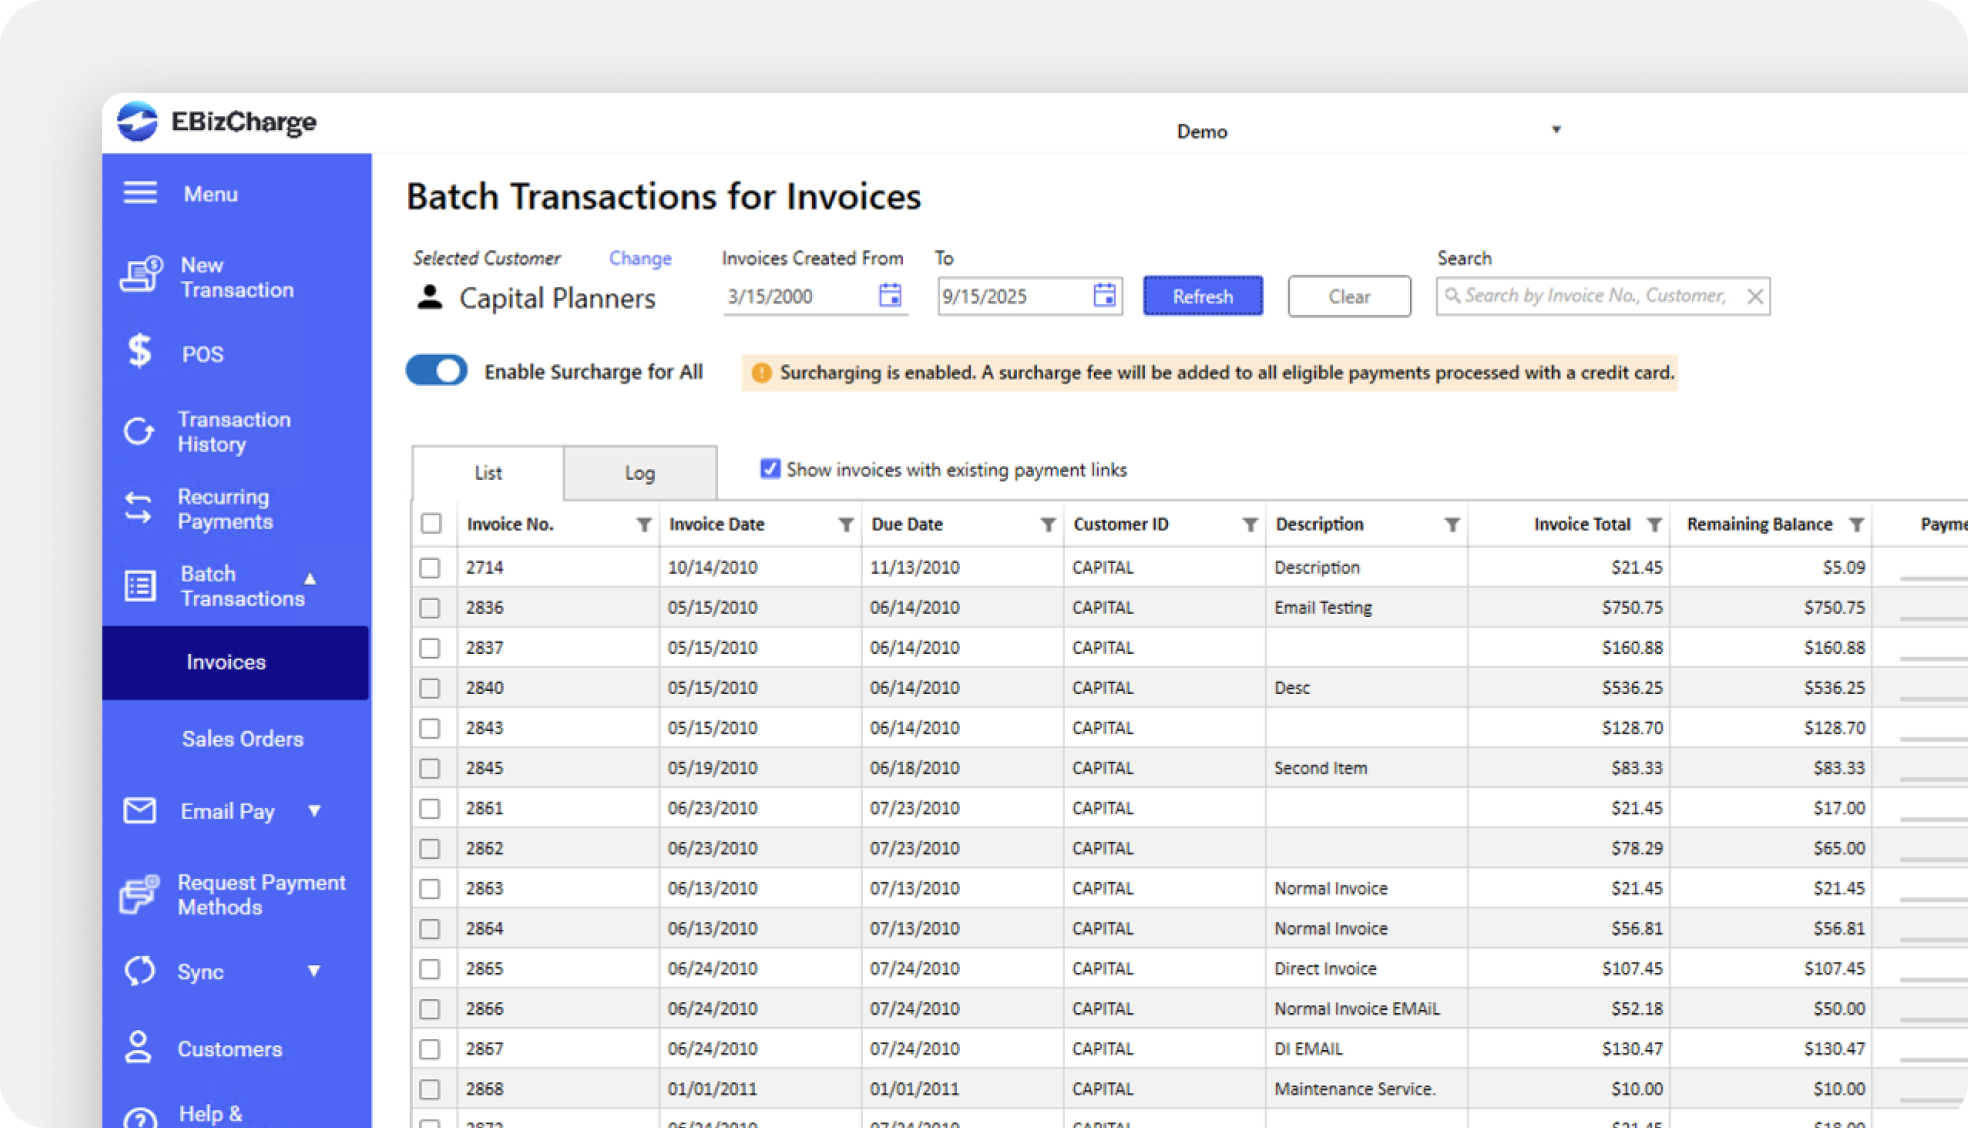The width and height of the screenshot is (1968, 1128).
Task: Tick the select-all header checkbox
Action: (x=431, y=524)
